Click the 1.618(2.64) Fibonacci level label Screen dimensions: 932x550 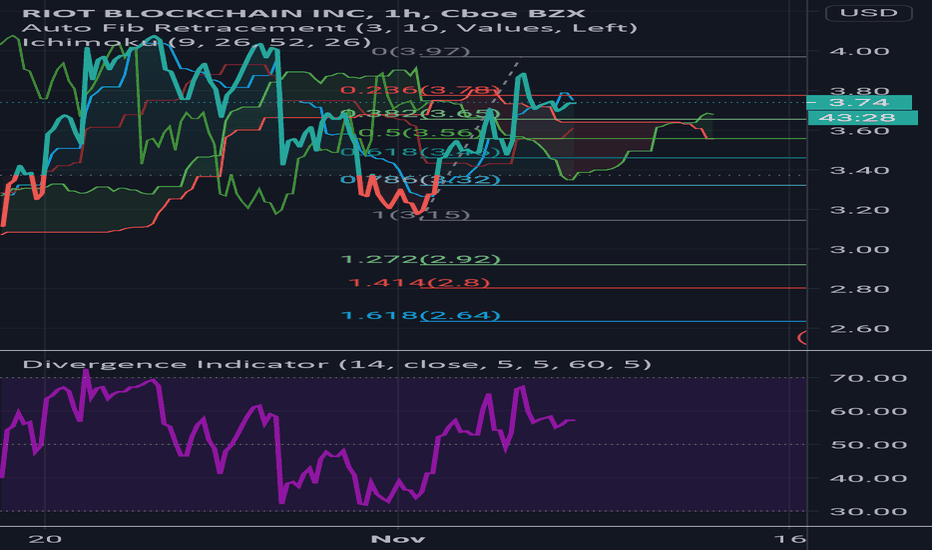coord(421,315)
